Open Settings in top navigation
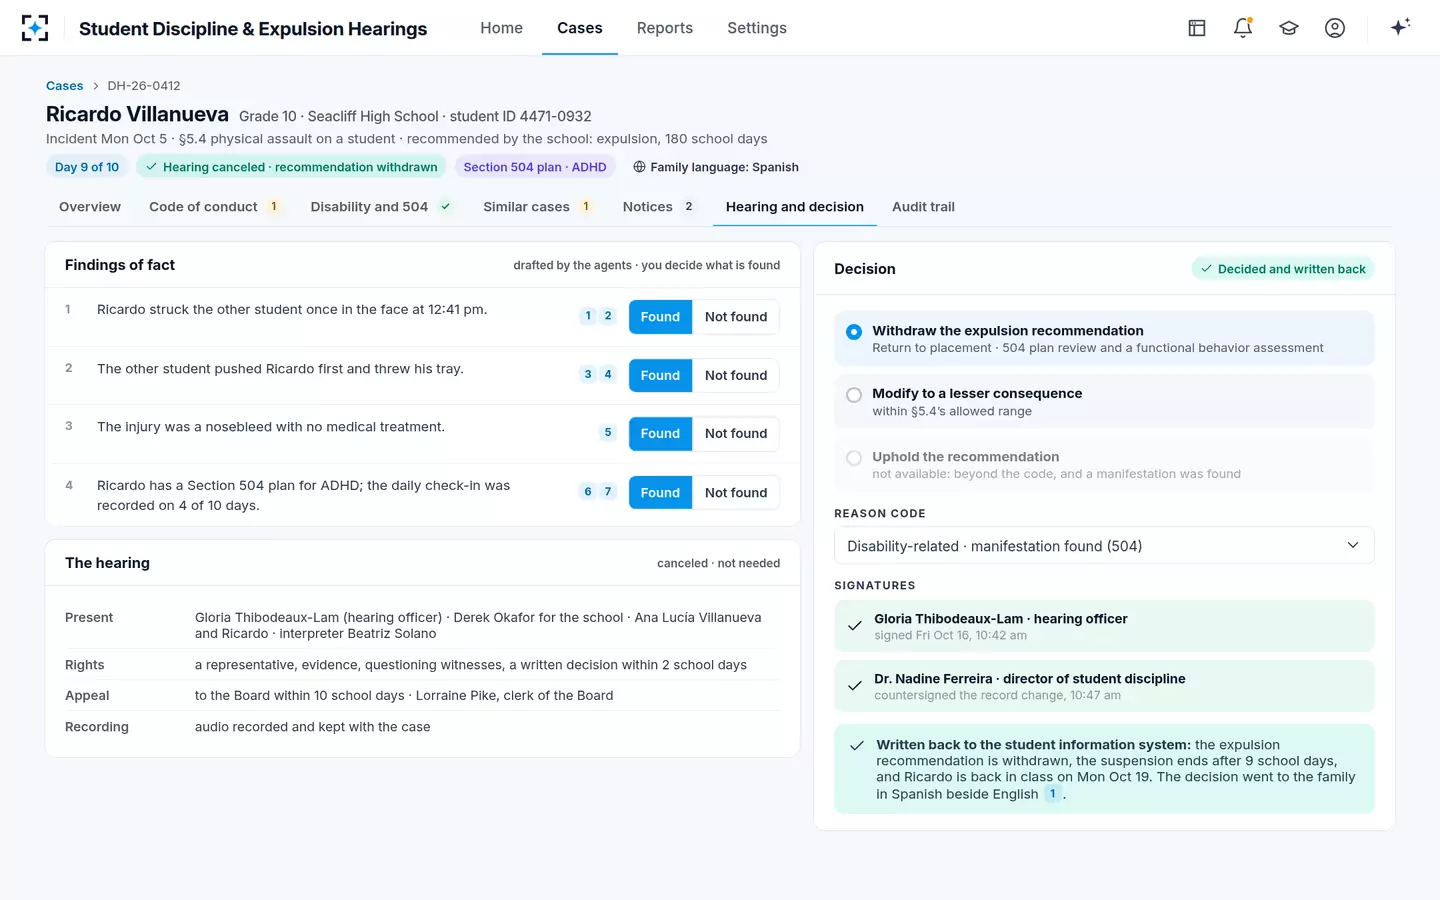 (x=757, y=28)
